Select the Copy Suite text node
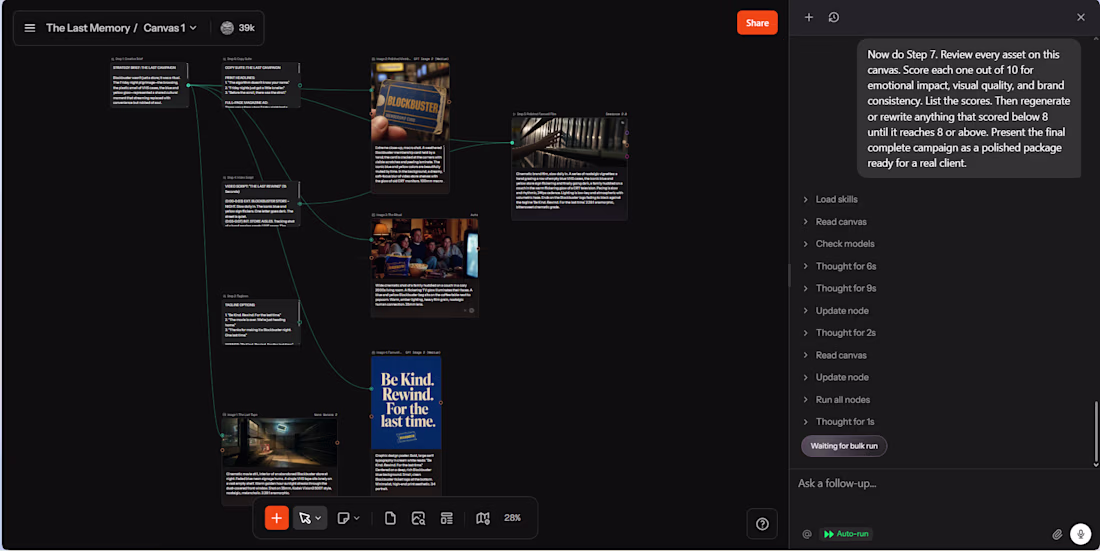 point(261,85)
